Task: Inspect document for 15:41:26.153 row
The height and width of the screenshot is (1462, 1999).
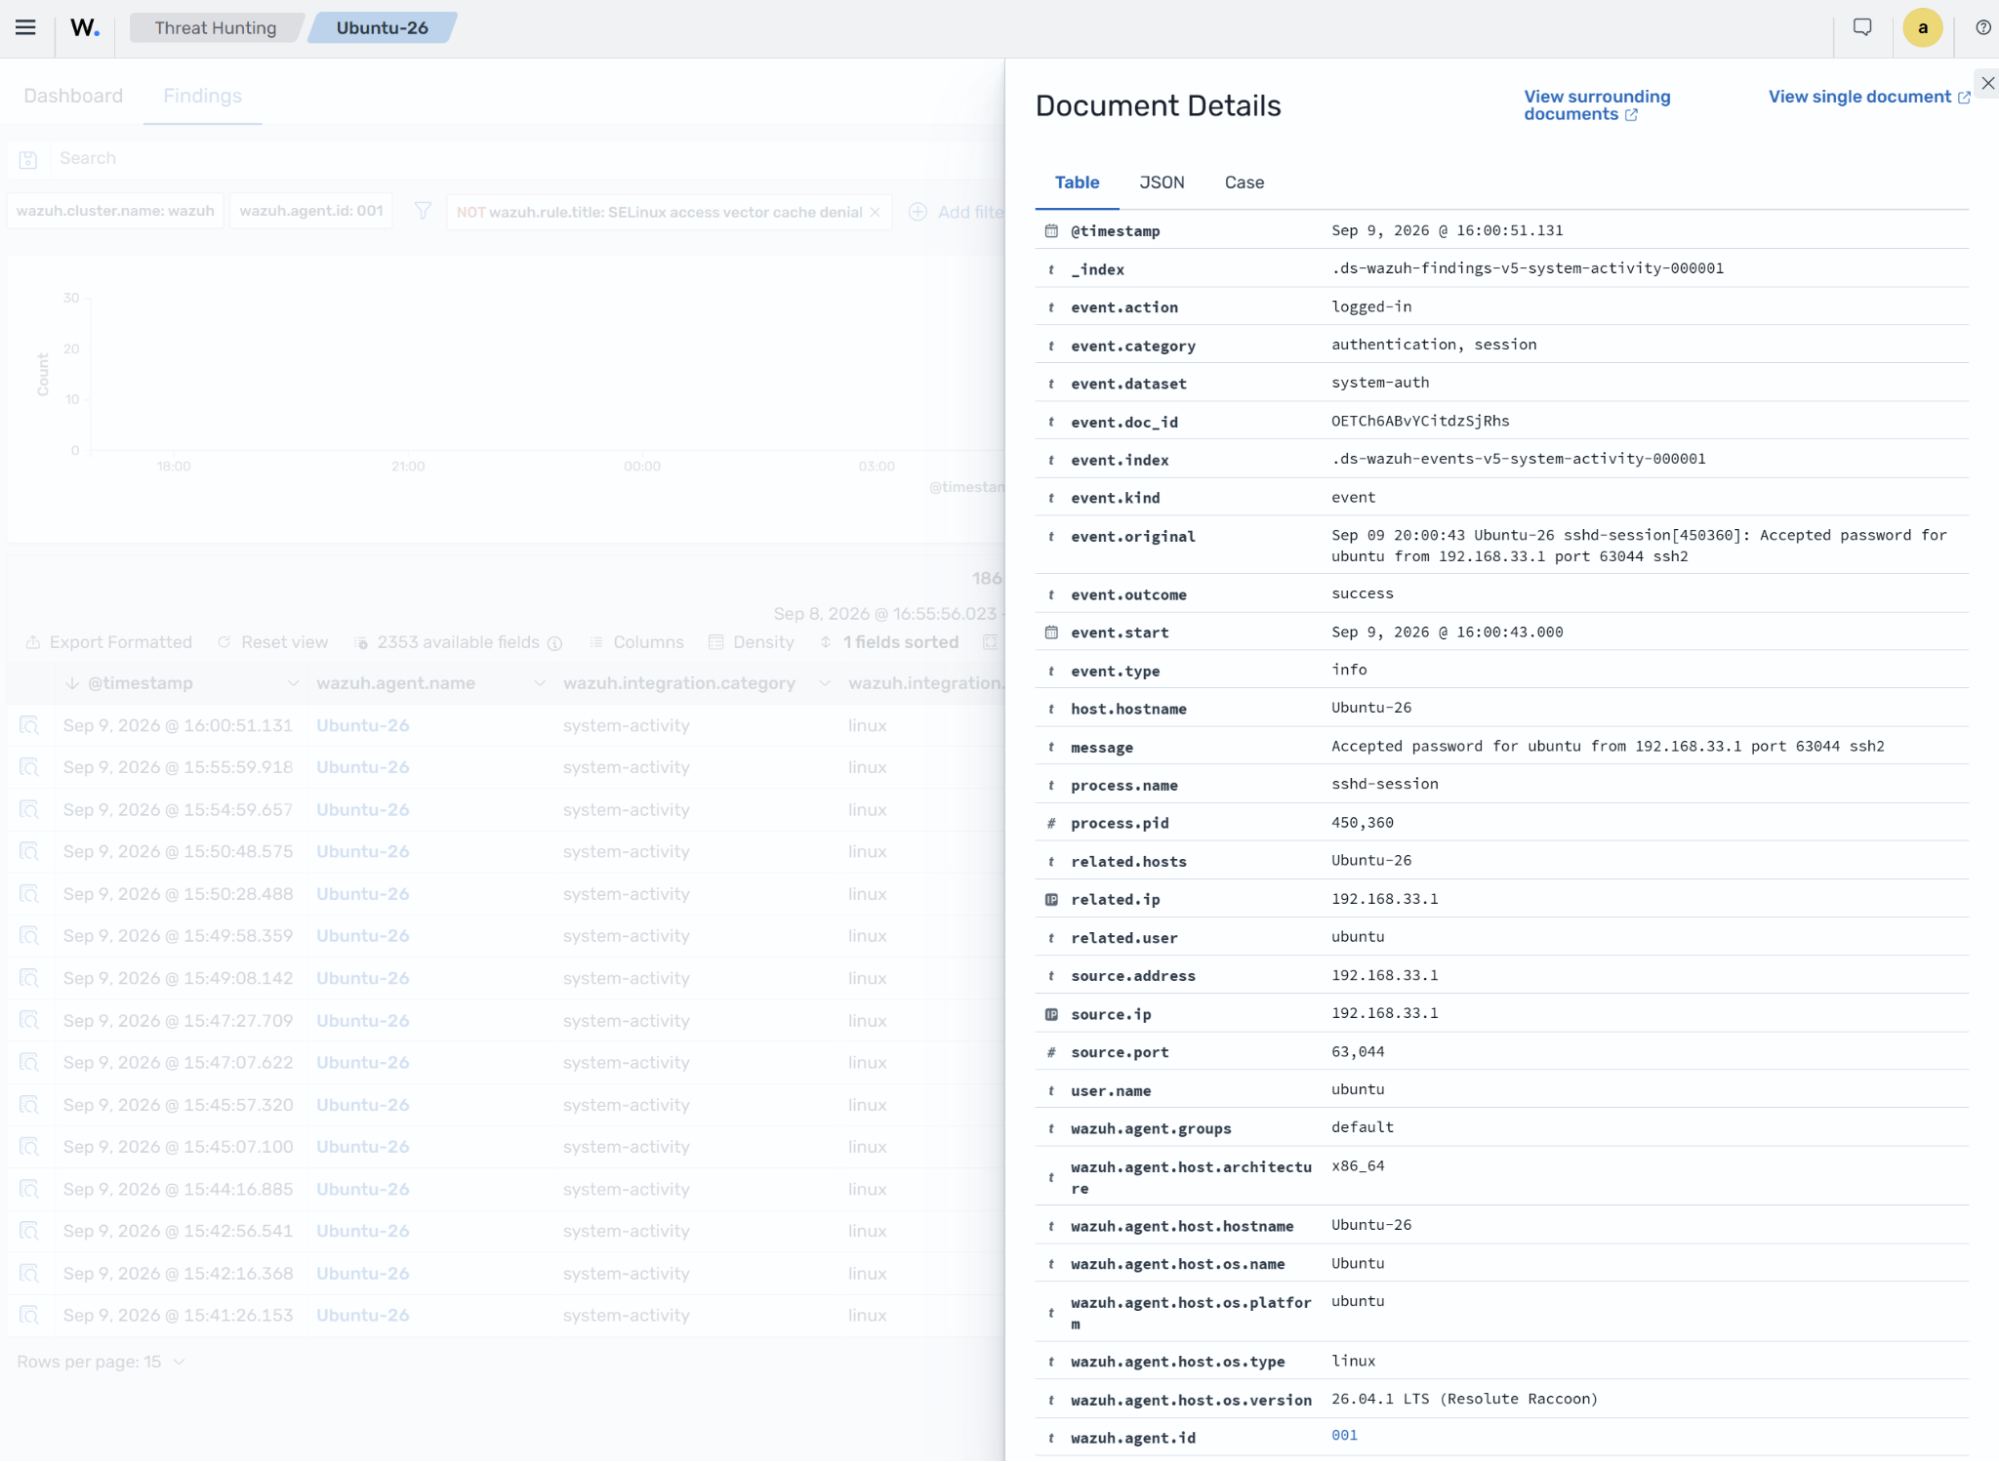Action: point(29,1315)
